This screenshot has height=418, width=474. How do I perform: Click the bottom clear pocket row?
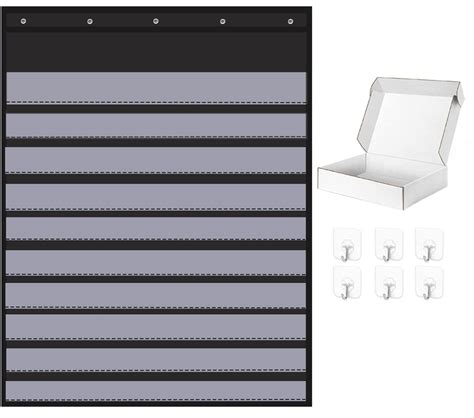click(x=156, y=391)
